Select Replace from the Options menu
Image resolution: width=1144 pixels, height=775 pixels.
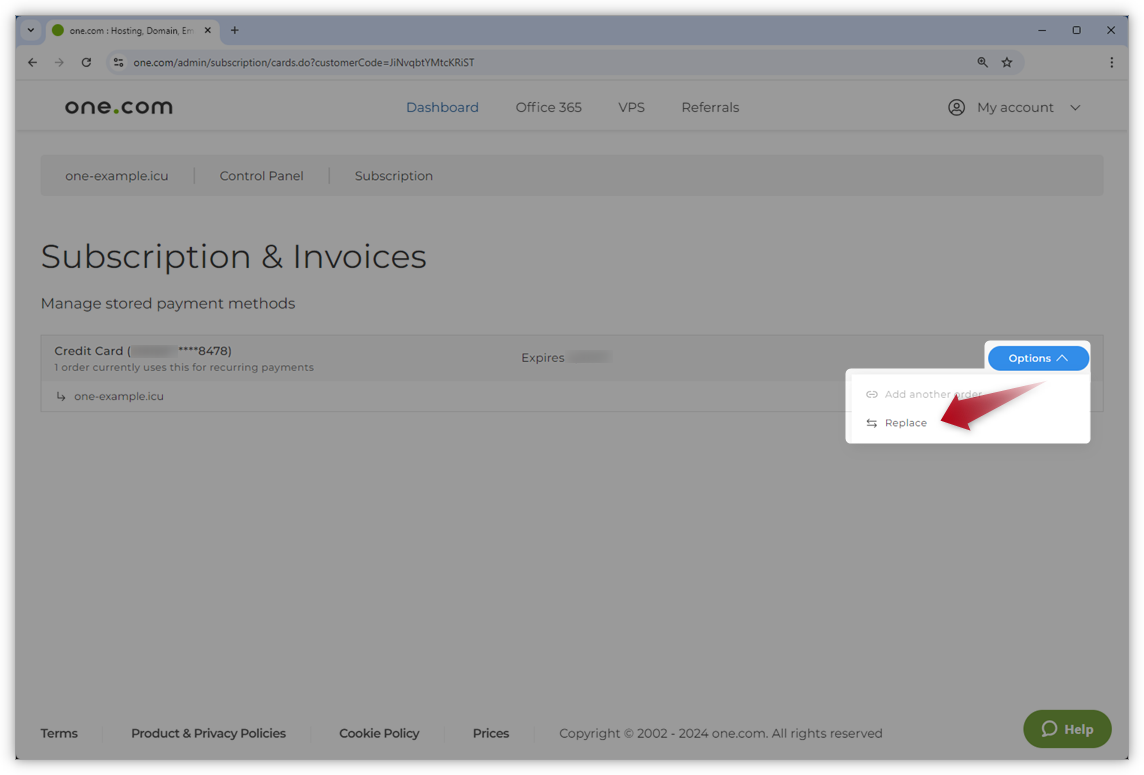coord(905,423)
